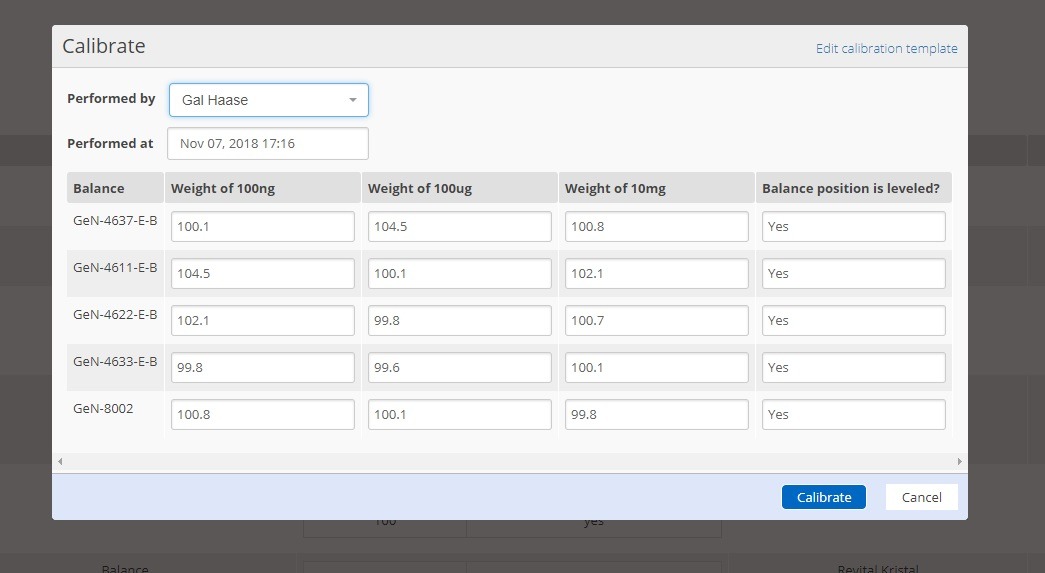Open the Edit calibration template link
The height and width of the screenshot is (573, 1045).
tap(886, 49)
